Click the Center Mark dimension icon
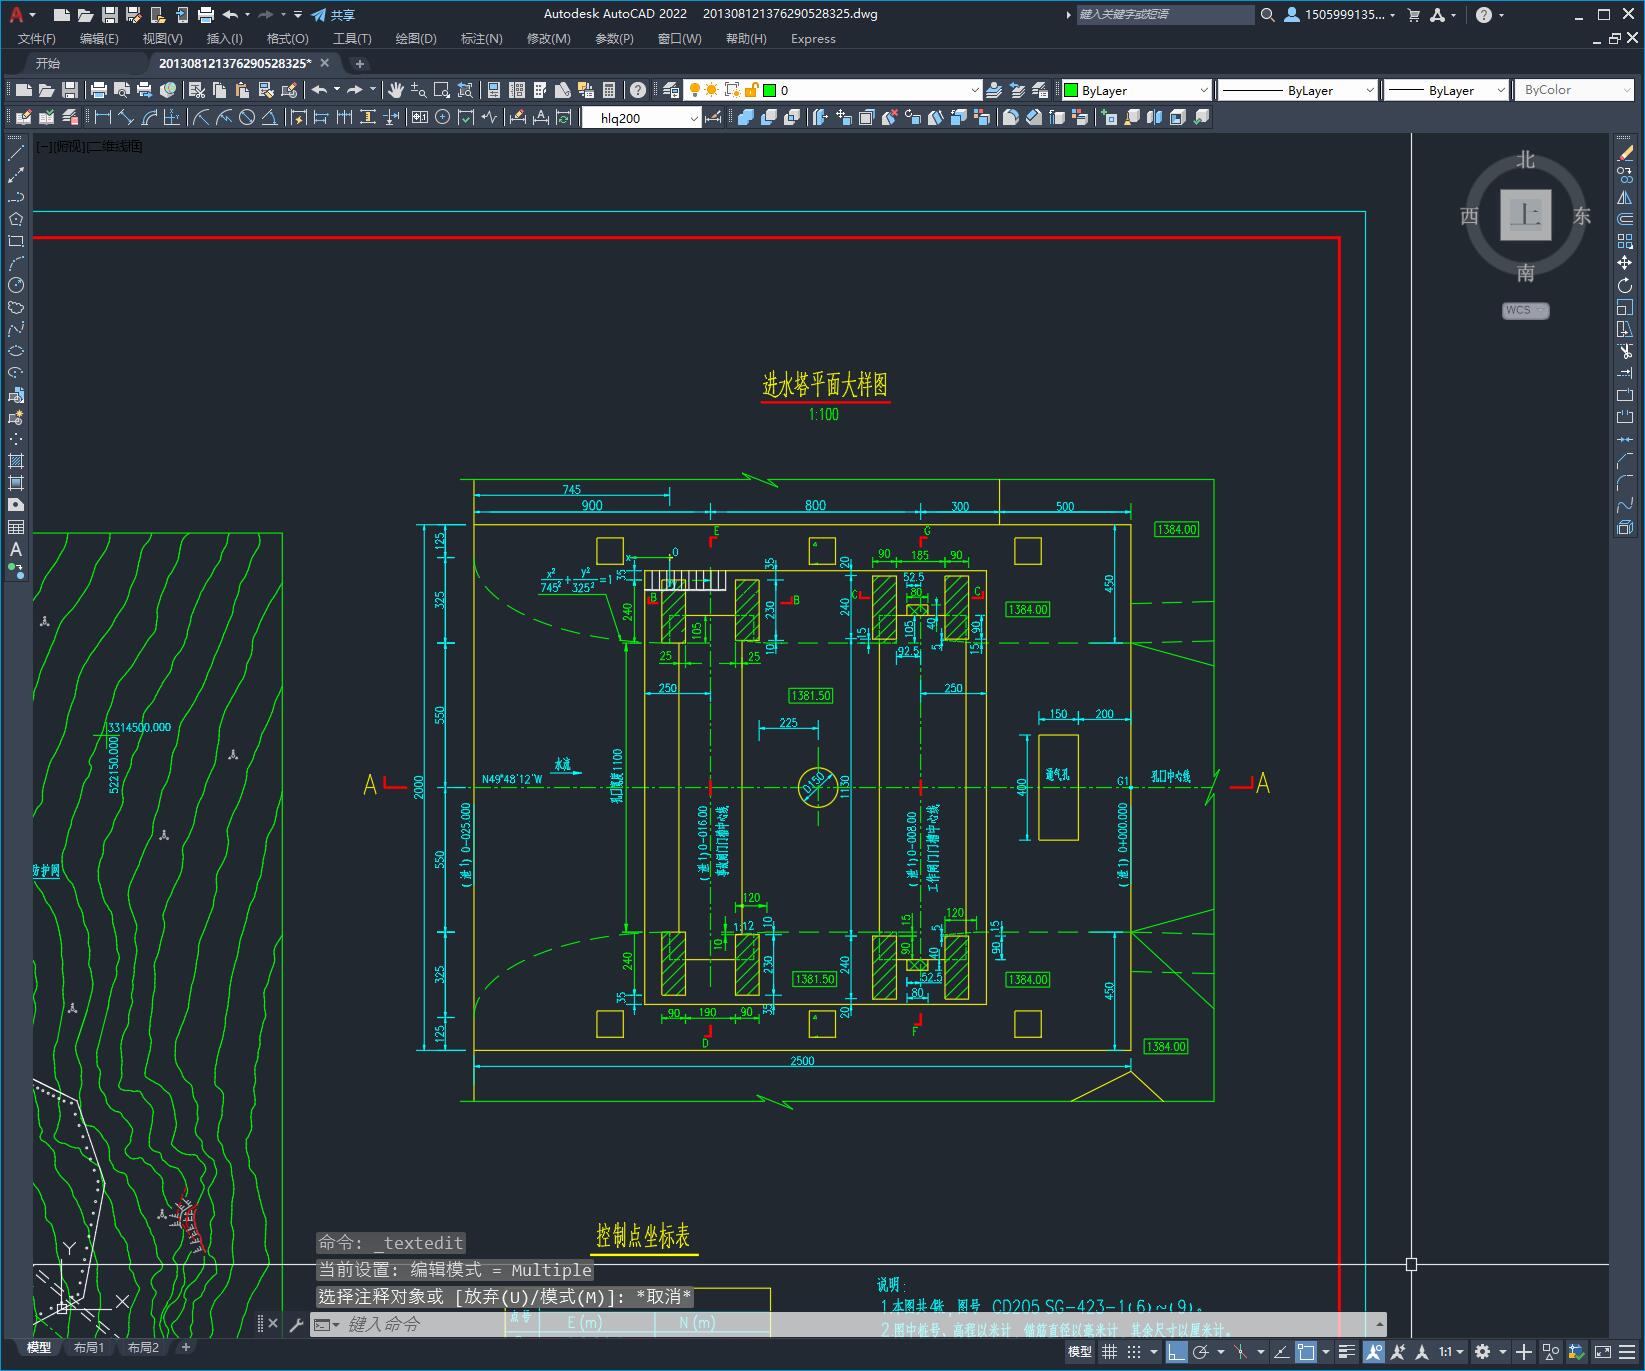Image resolution: width=1645 pixels, height=1371 pixels. 443,117
